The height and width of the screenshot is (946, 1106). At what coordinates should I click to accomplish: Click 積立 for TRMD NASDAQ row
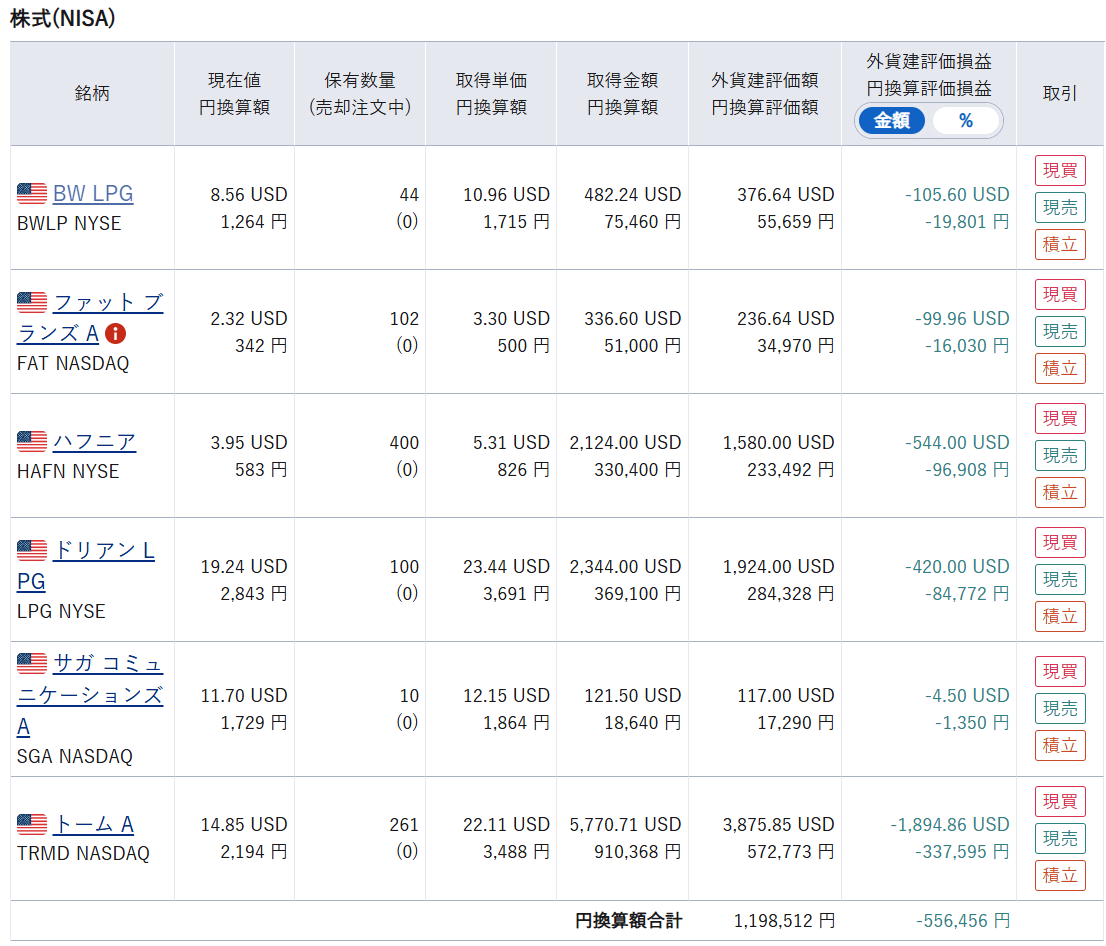coord(1060,875)
